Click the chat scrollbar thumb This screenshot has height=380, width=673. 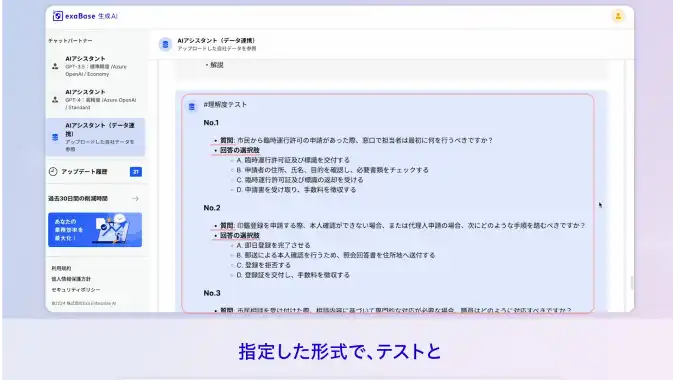click(632, 283)
